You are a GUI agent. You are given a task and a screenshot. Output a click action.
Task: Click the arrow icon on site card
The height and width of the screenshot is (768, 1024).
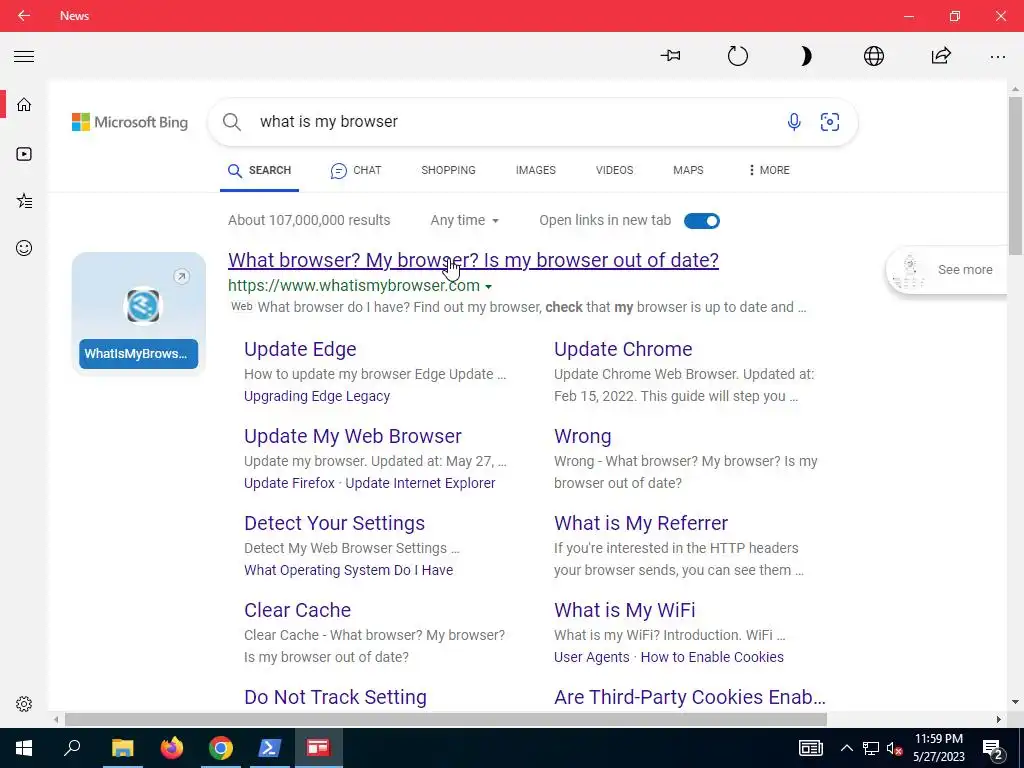click(182, 276)
